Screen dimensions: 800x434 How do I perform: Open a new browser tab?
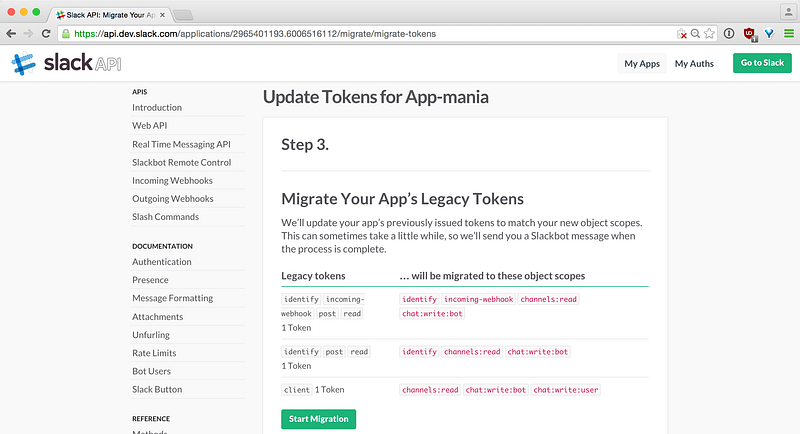click(x=183, y=15)
